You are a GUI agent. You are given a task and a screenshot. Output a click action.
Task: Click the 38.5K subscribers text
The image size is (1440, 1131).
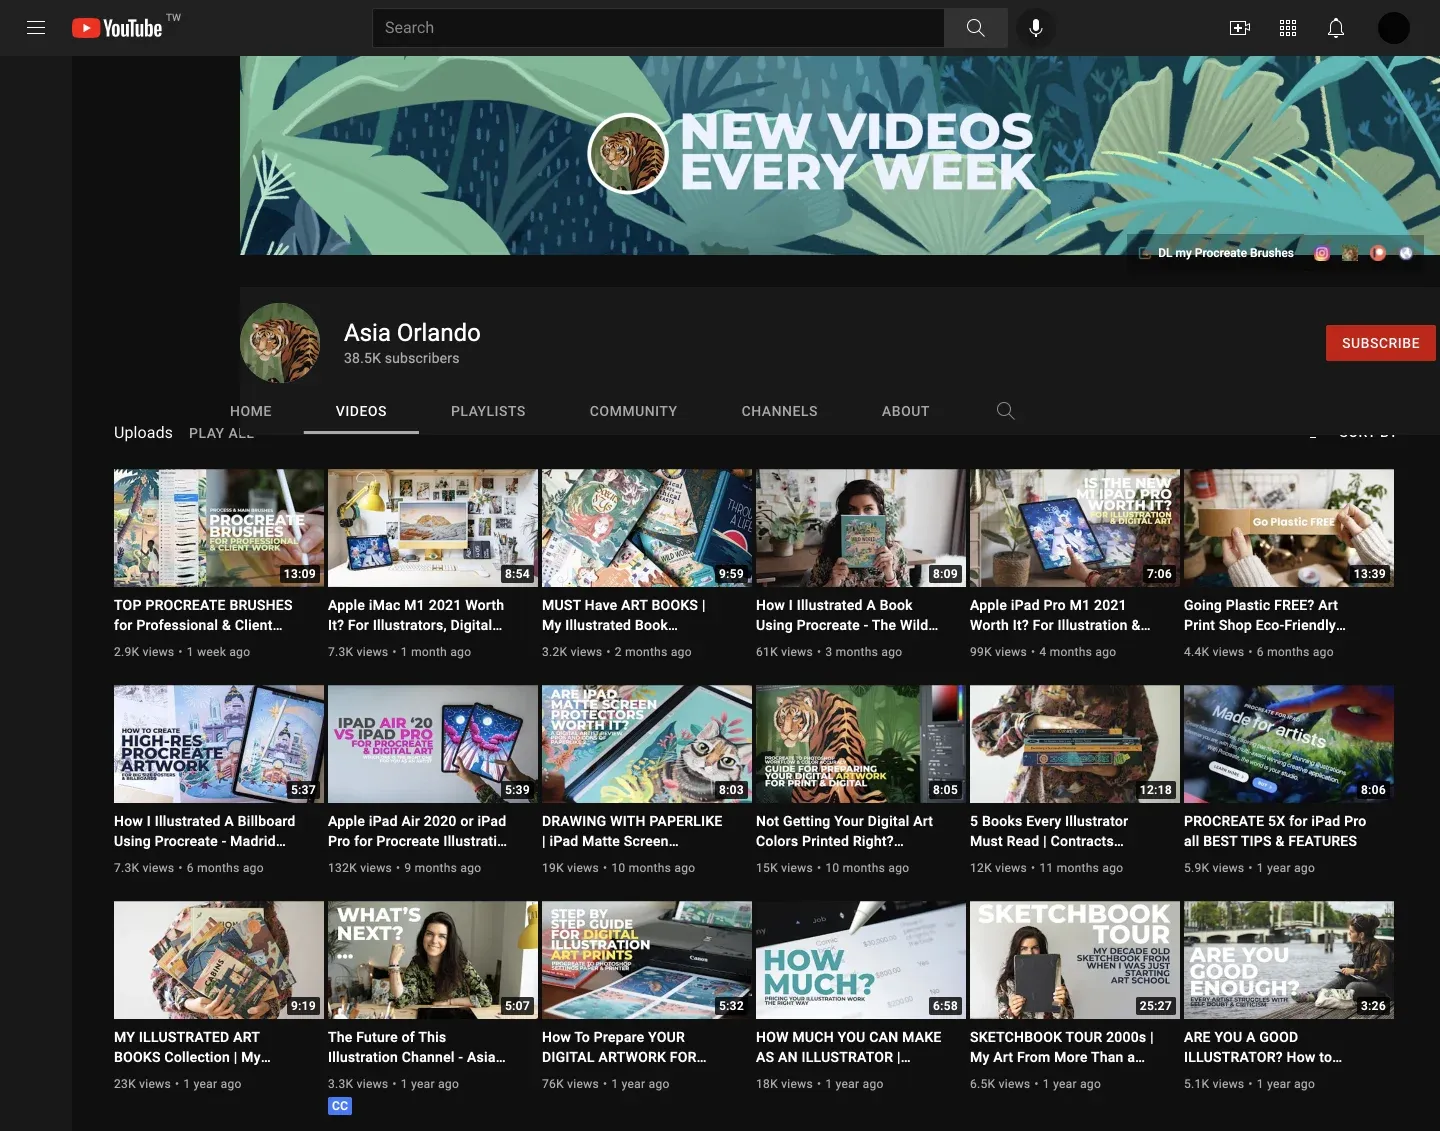[x=402, y=358]
